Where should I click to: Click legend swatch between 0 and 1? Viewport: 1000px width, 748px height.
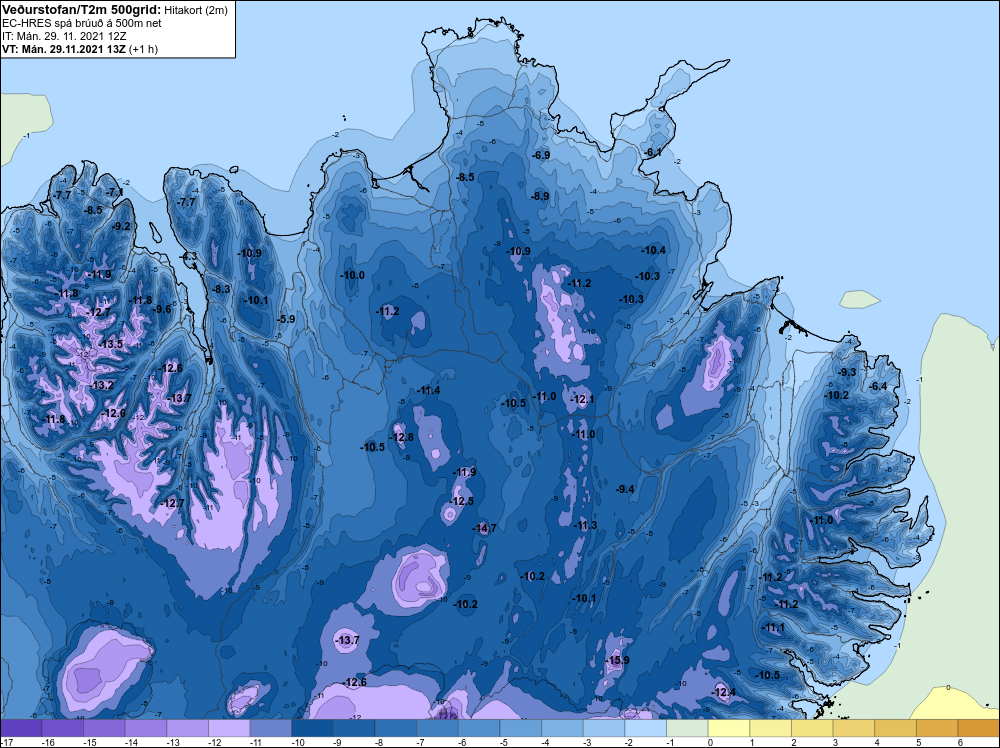[x=729, y=728]
